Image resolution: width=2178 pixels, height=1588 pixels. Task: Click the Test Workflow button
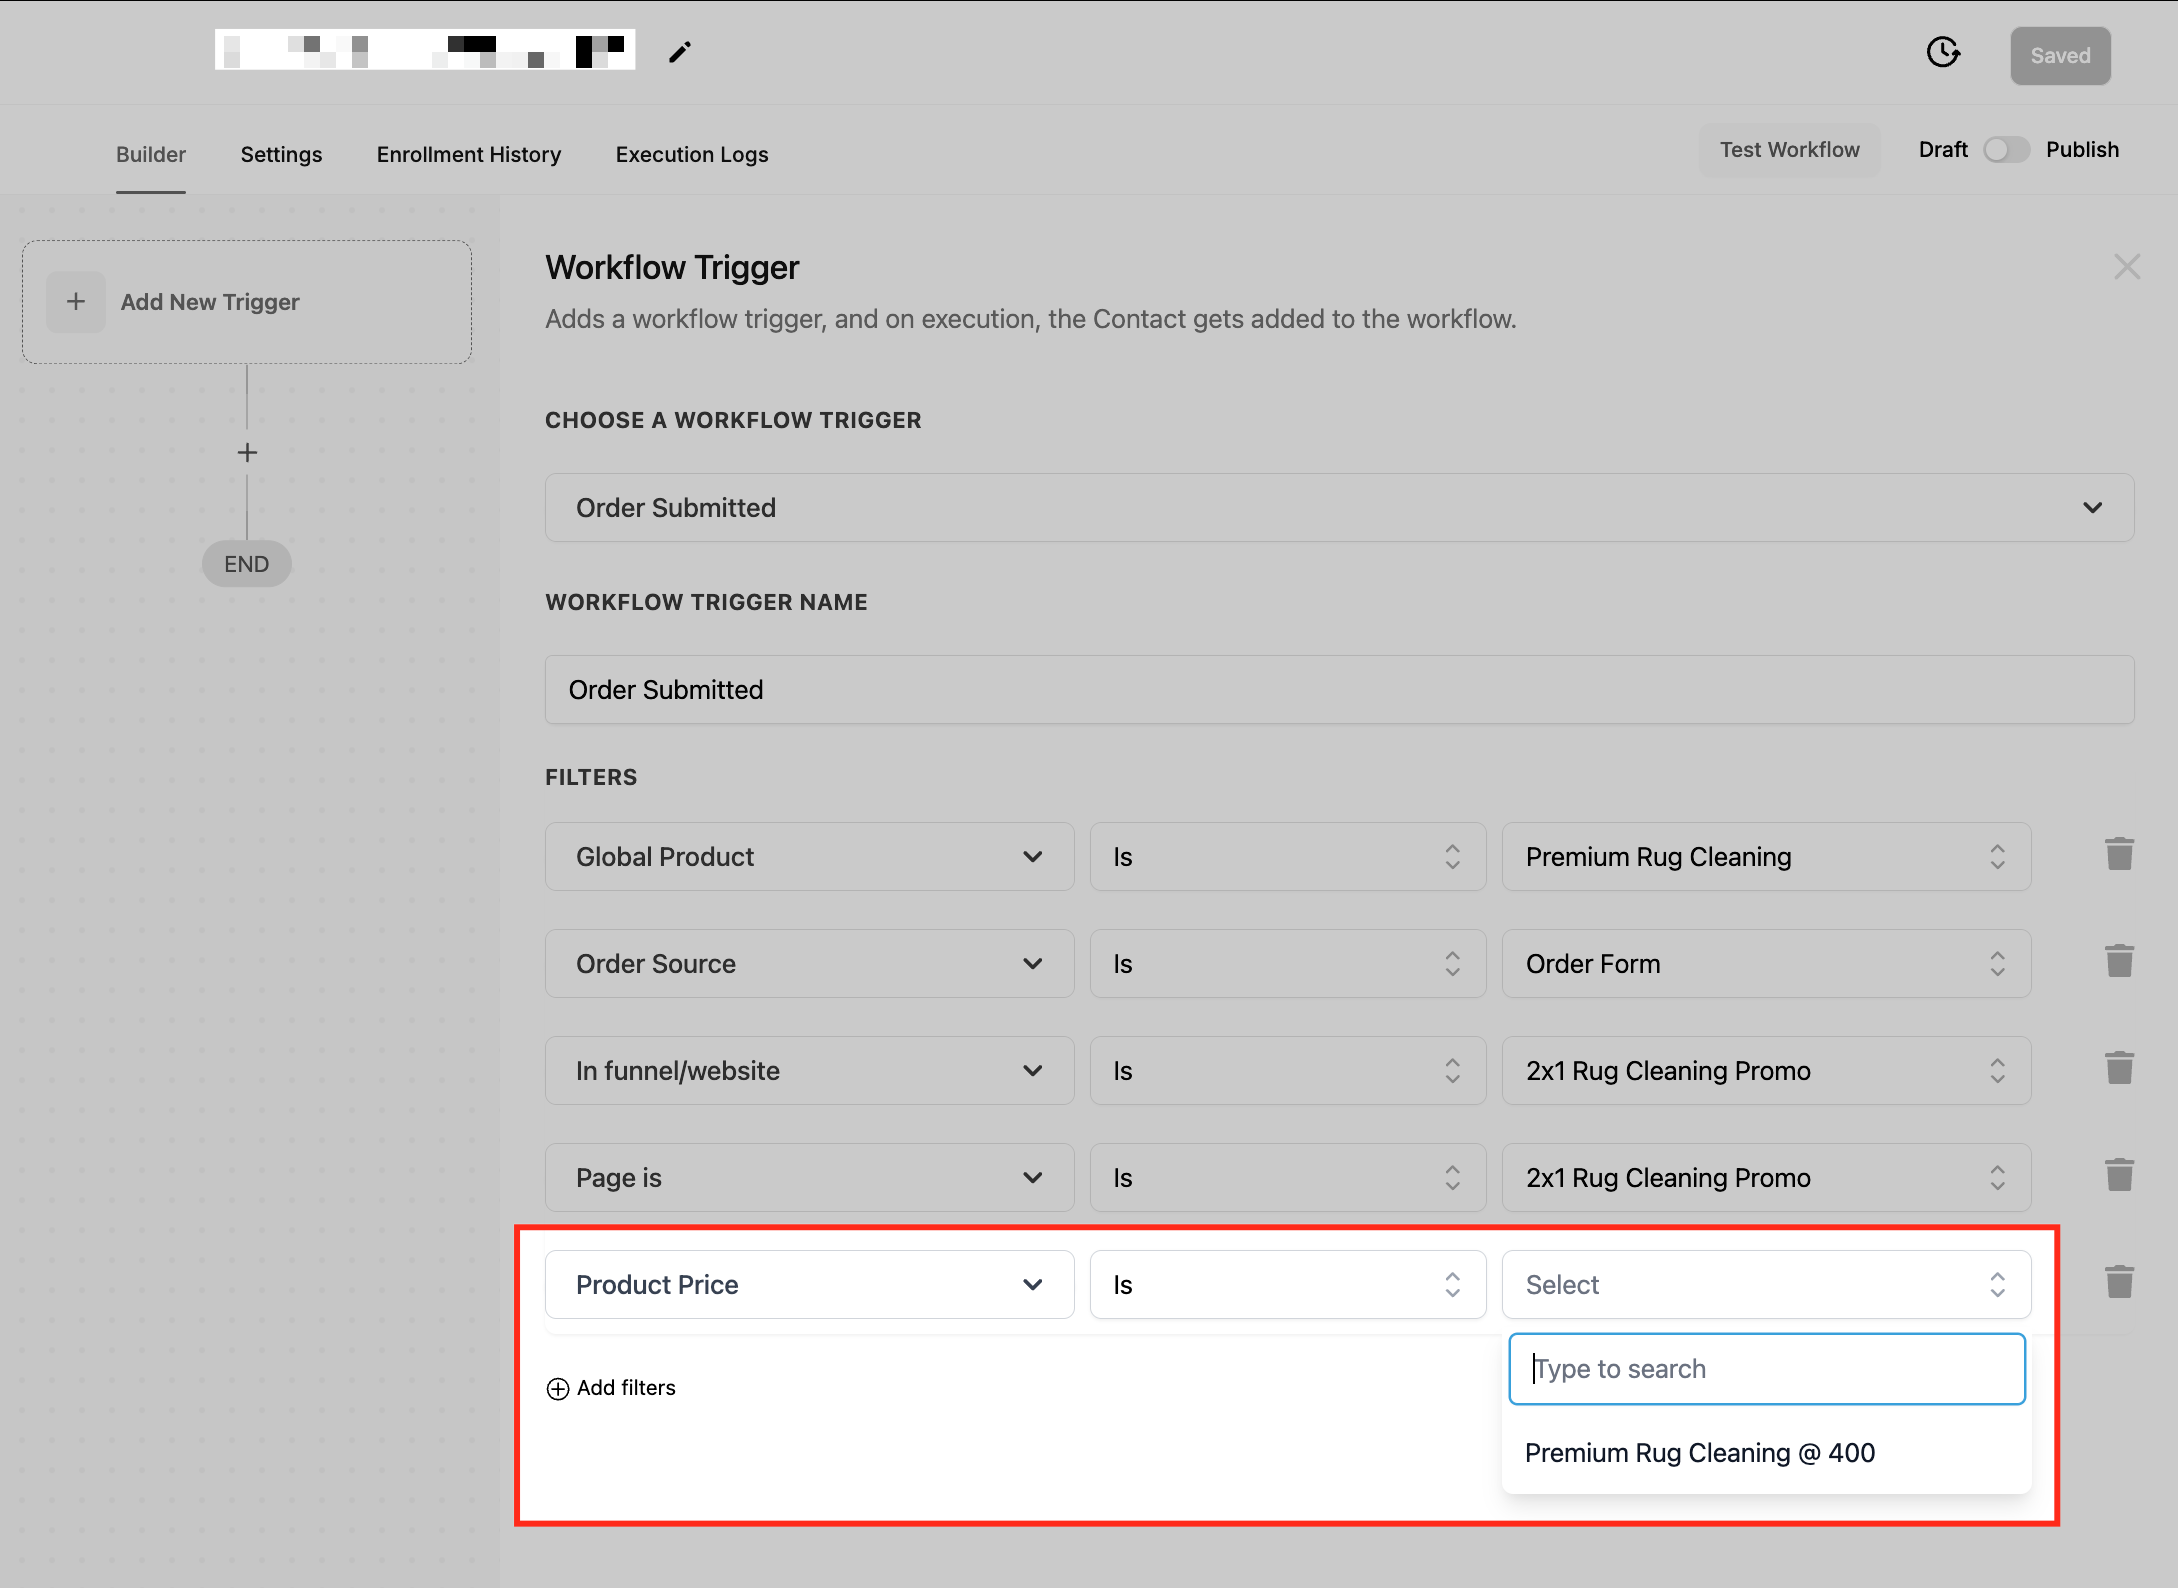pyautogui.click(x=1789, y=150)
